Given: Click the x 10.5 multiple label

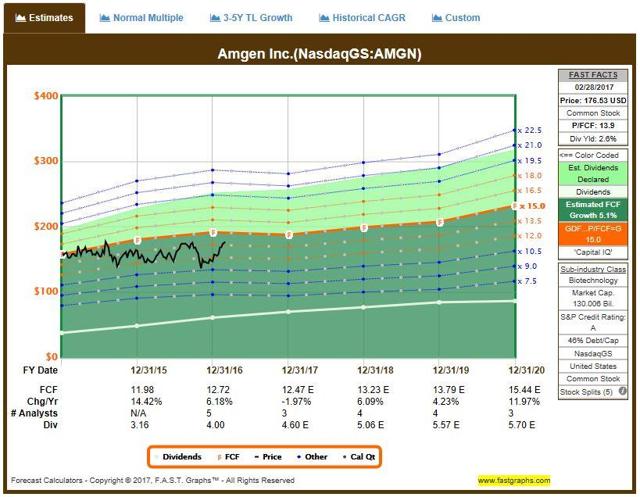Looking at the screenshot, I should tap(530, 251).
